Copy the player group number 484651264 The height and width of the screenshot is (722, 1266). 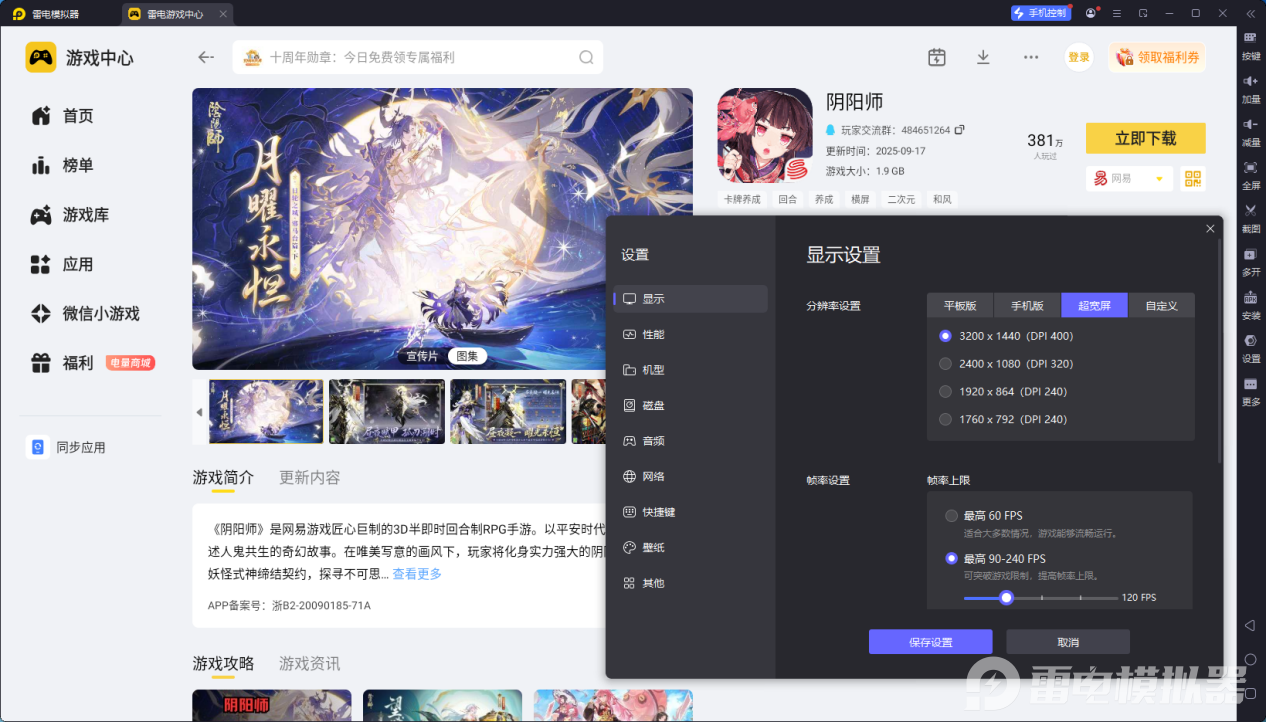(x=960, y=130)
